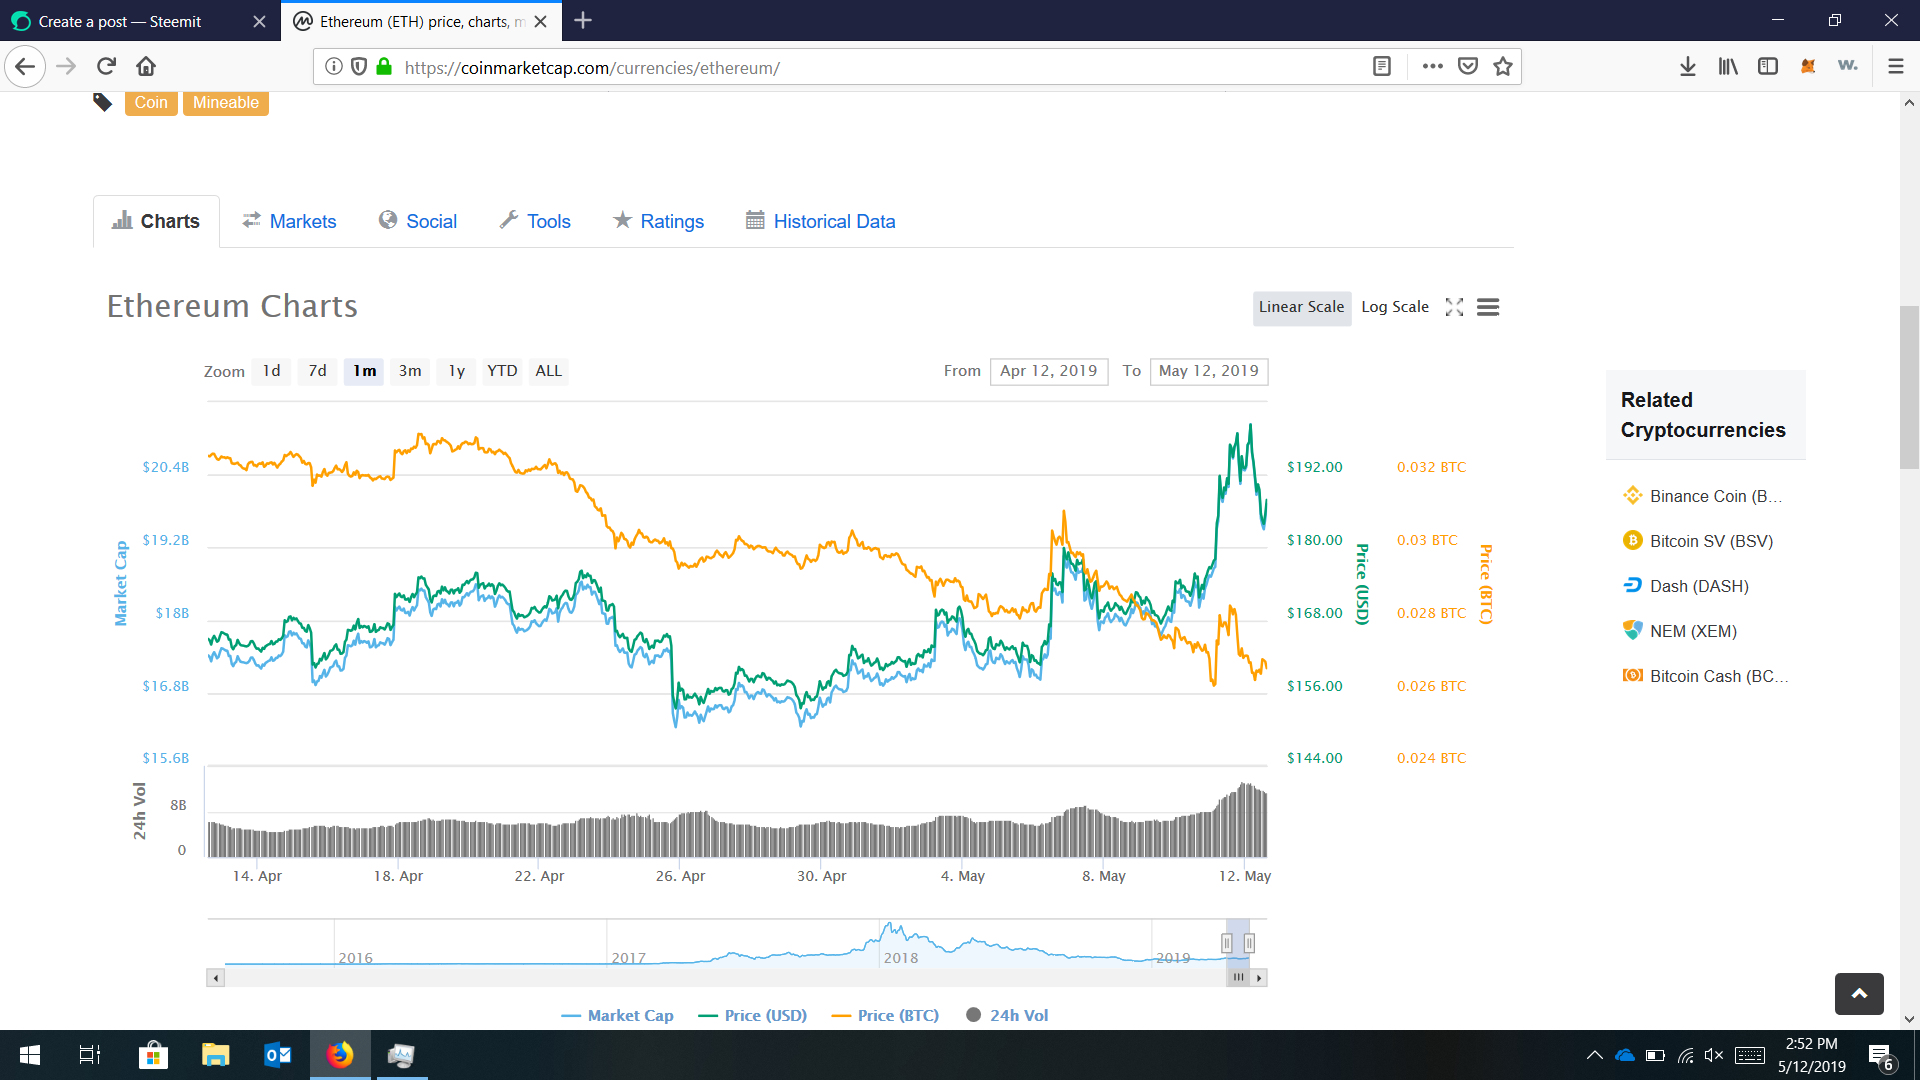This screenshot has height=1080, width=1920.
Task: Open page actions three-dots menu
Action: click(1432, 66)
